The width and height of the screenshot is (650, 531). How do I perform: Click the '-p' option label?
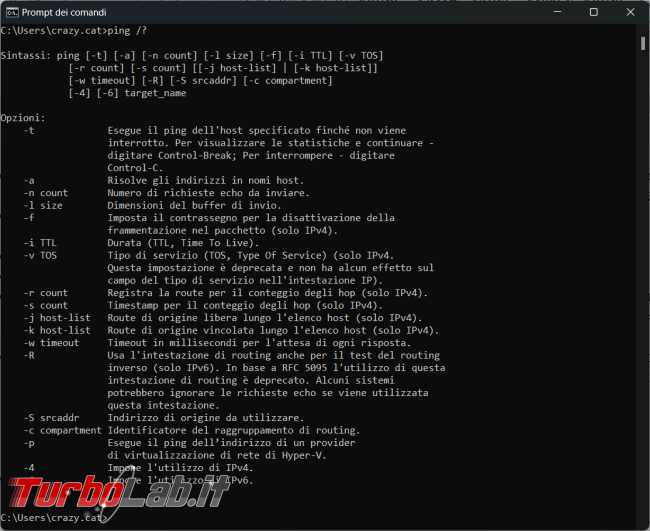tap(29, 443)
